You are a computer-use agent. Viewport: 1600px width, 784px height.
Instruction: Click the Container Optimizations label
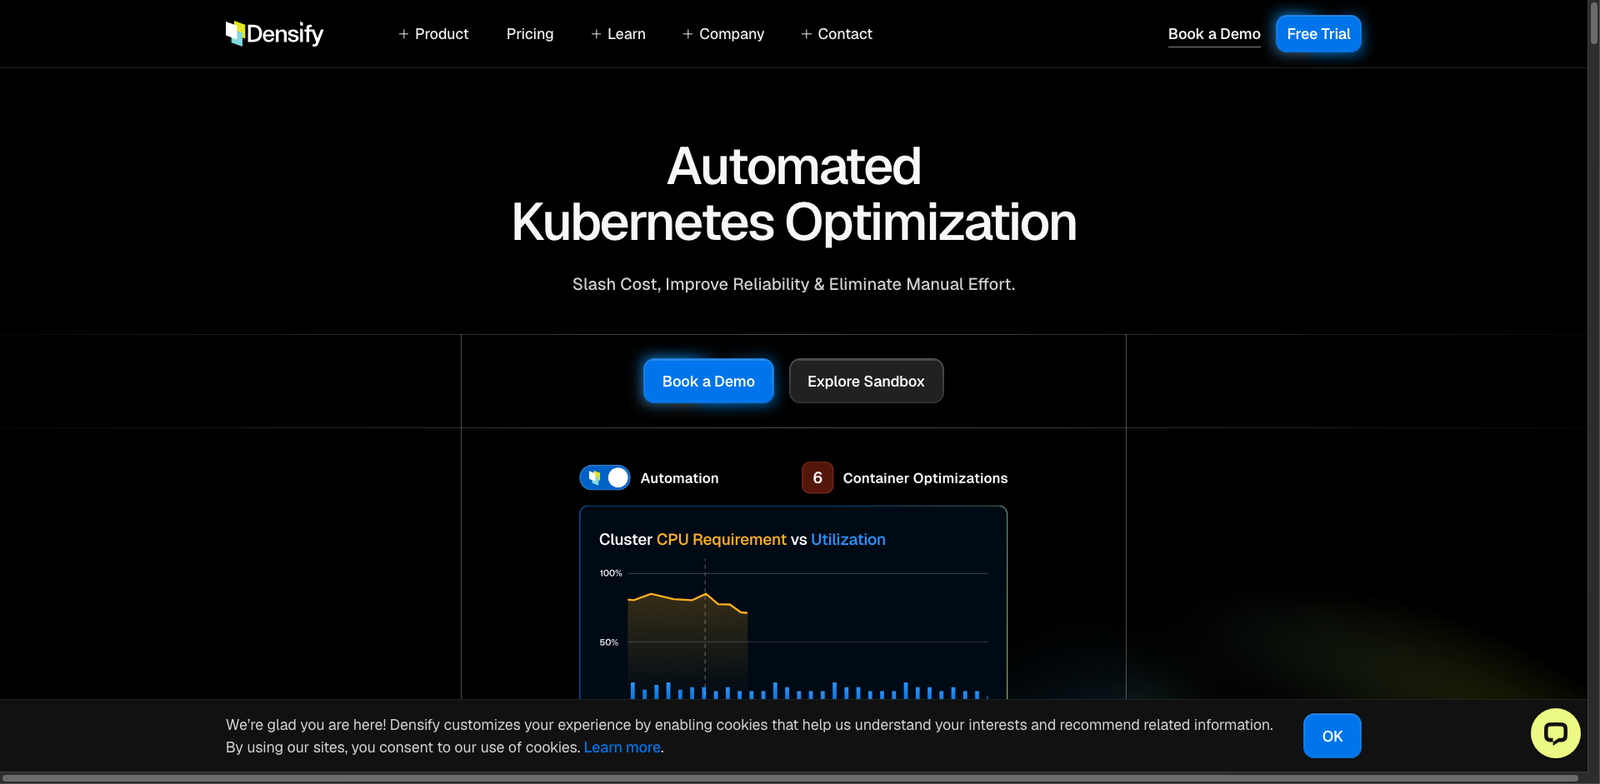point(925,478)
